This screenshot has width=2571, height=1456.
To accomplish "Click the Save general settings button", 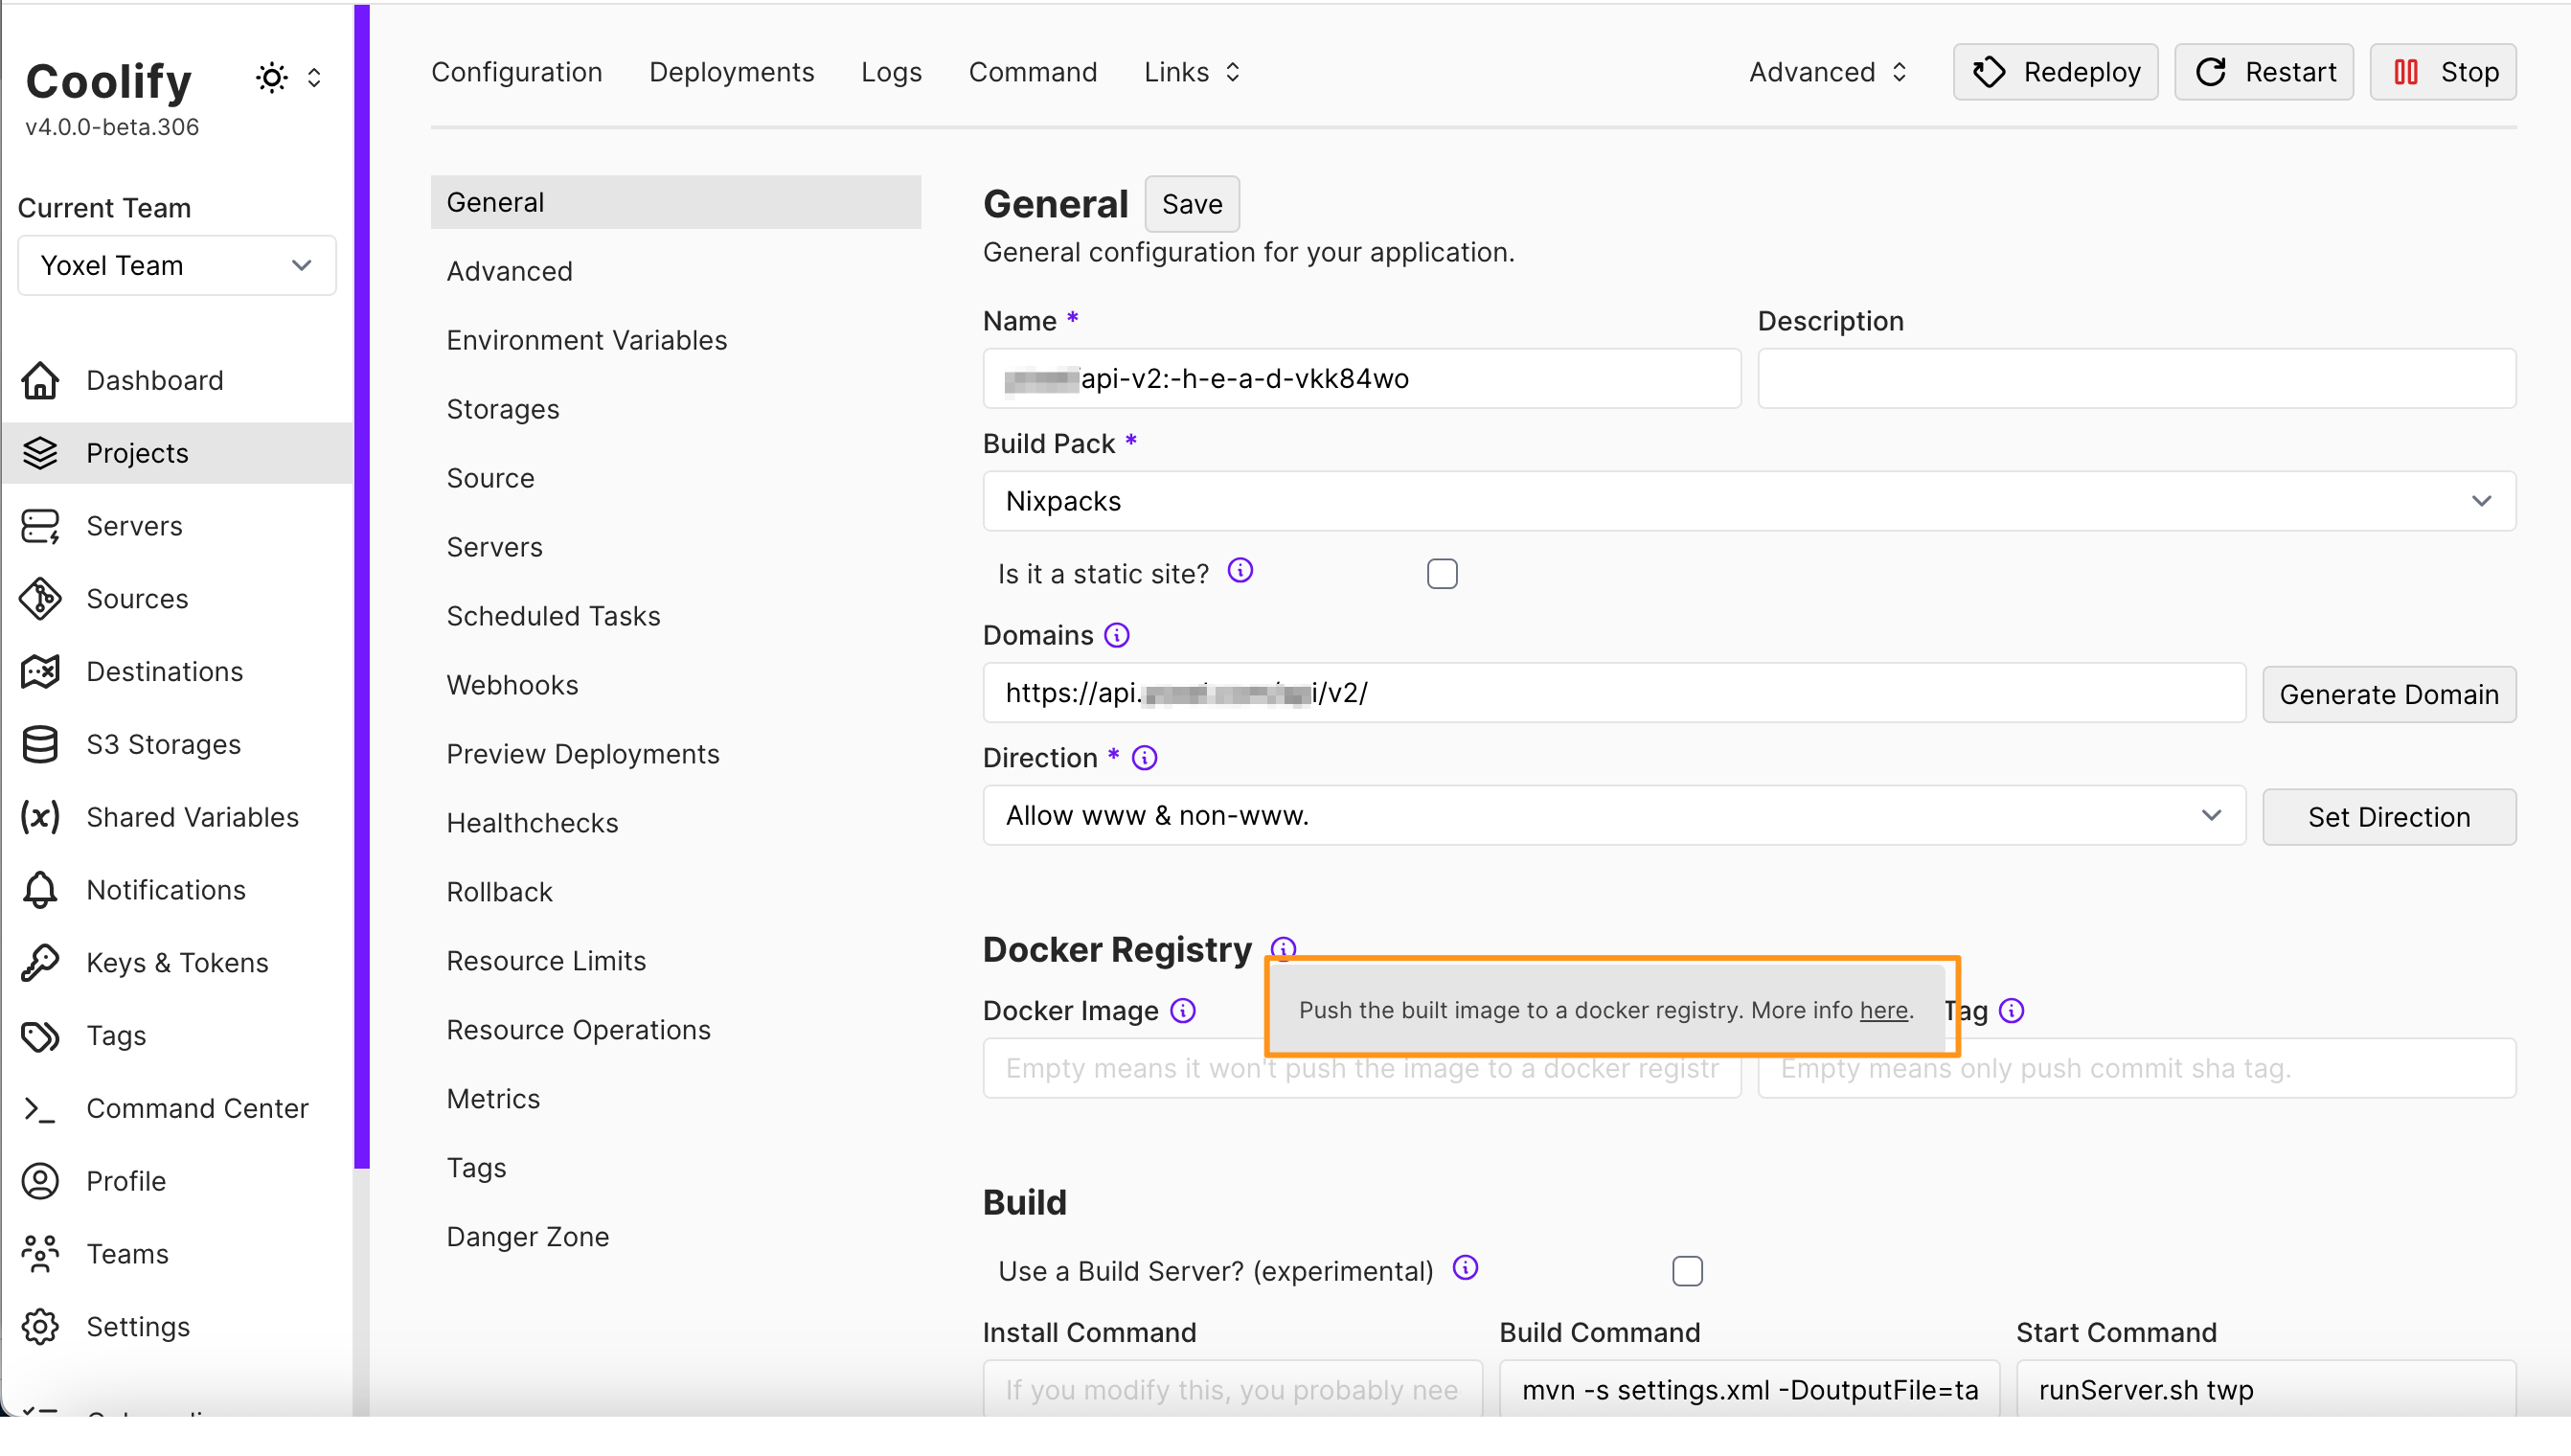I will coord(1192,203).
